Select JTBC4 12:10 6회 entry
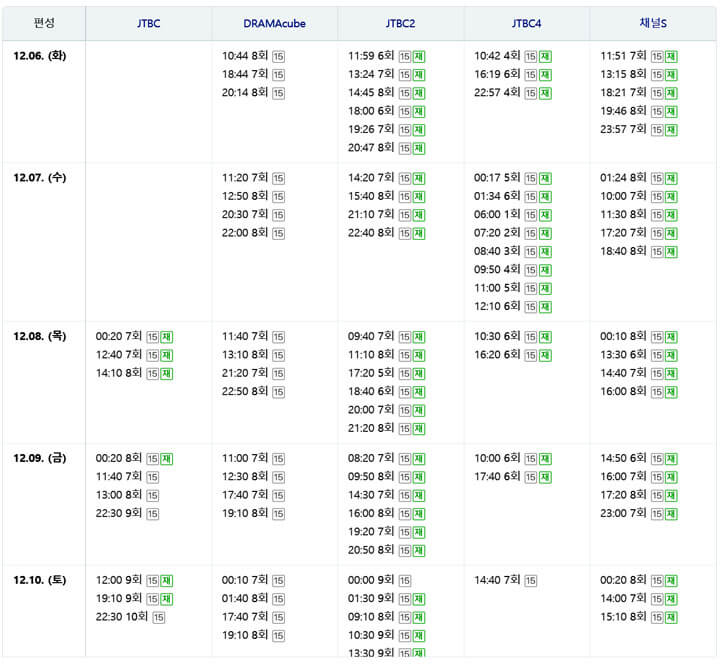Image resolution: width=720 pixels, height=665 pixels. 497,306
